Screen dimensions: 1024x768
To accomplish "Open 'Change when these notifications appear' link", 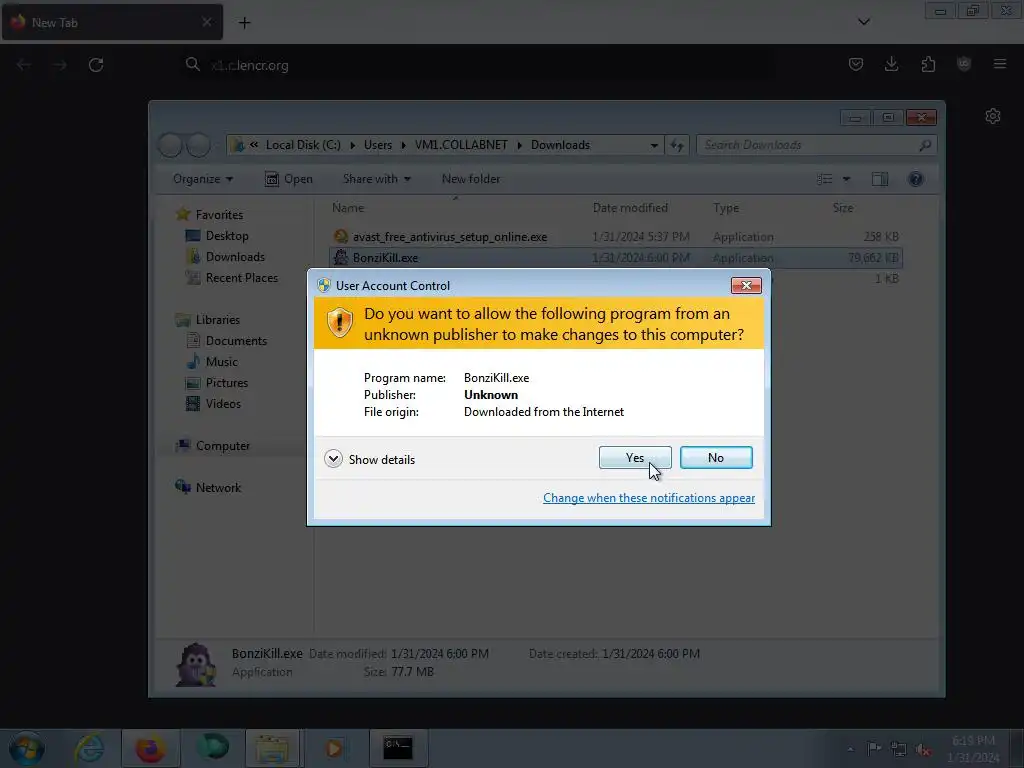I will tap(648, 498).
